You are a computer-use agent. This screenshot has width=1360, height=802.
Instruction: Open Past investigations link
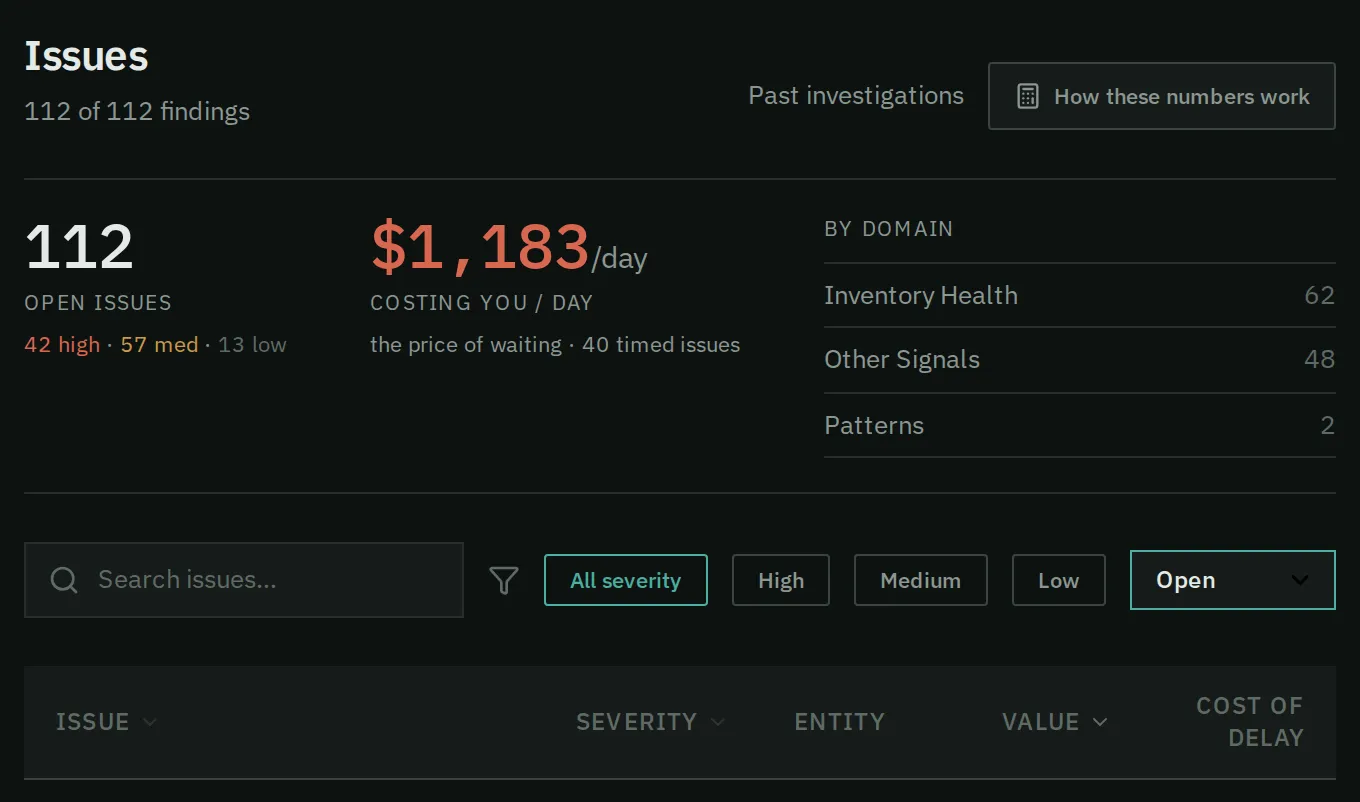(x=856, y=96)
